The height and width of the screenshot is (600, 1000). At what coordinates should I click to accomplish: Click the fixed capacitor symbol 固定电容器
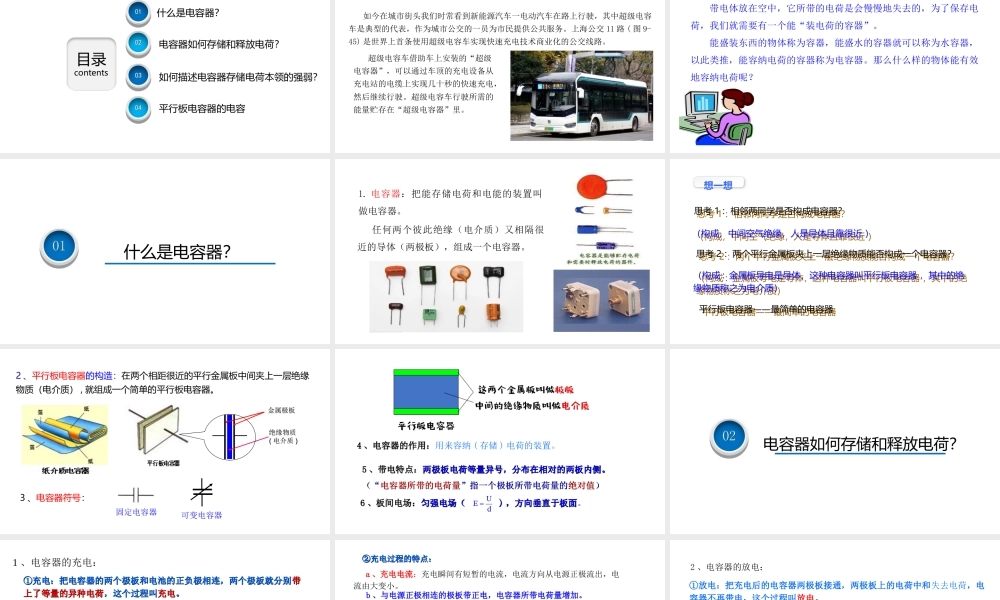[x=136, y=495]
